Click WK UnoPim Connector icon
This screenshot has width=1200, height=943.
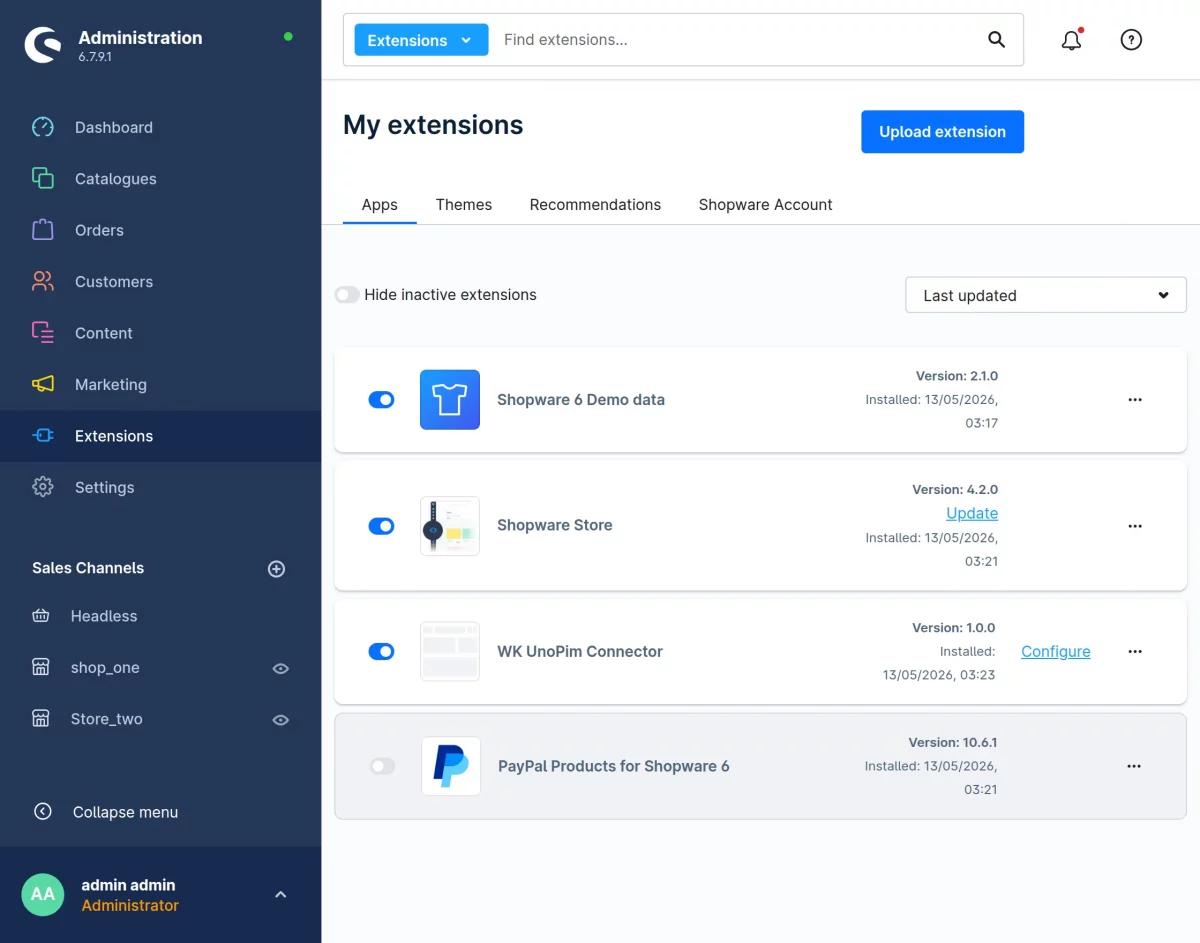(450, 652)
